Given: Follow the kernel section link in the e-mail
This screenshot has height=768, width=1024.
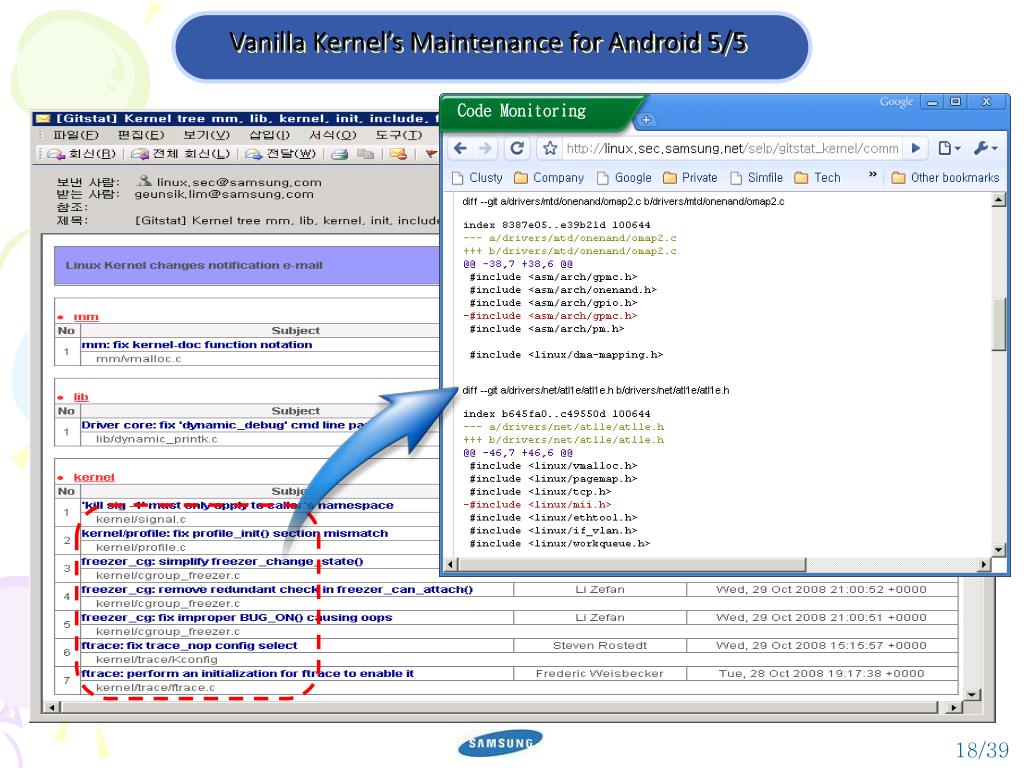Looking at the screenshot, I should point(93,477).
